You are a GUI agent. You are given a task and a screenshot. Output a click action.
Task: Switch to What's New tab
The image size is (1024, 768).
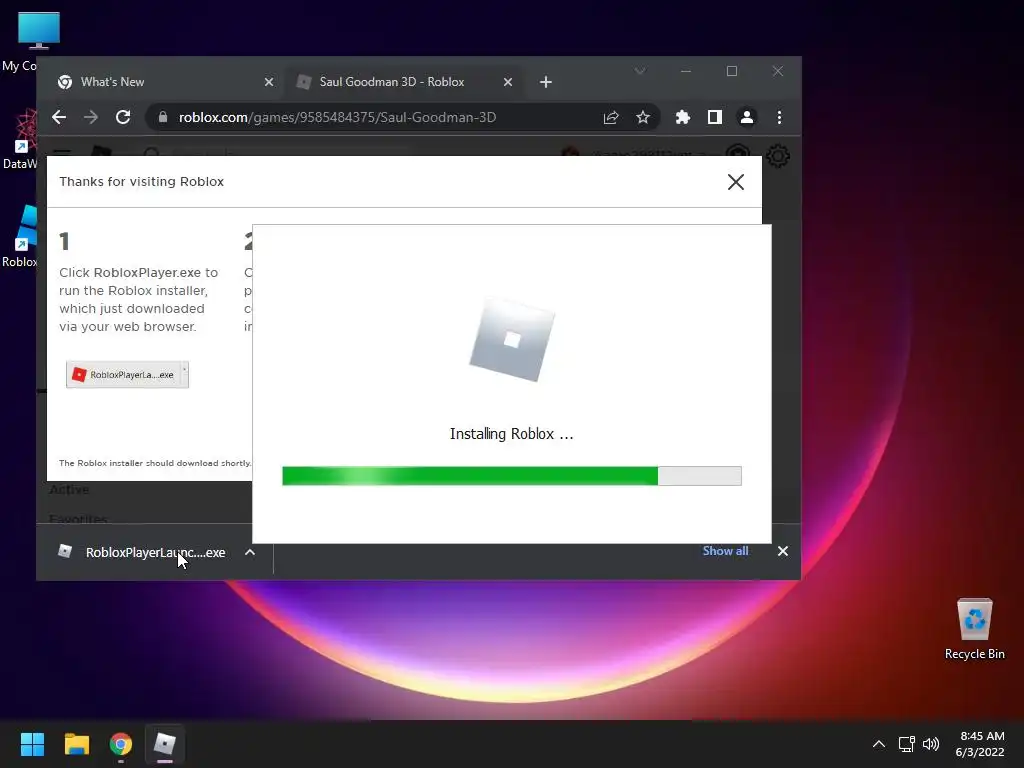pos(165,82)
